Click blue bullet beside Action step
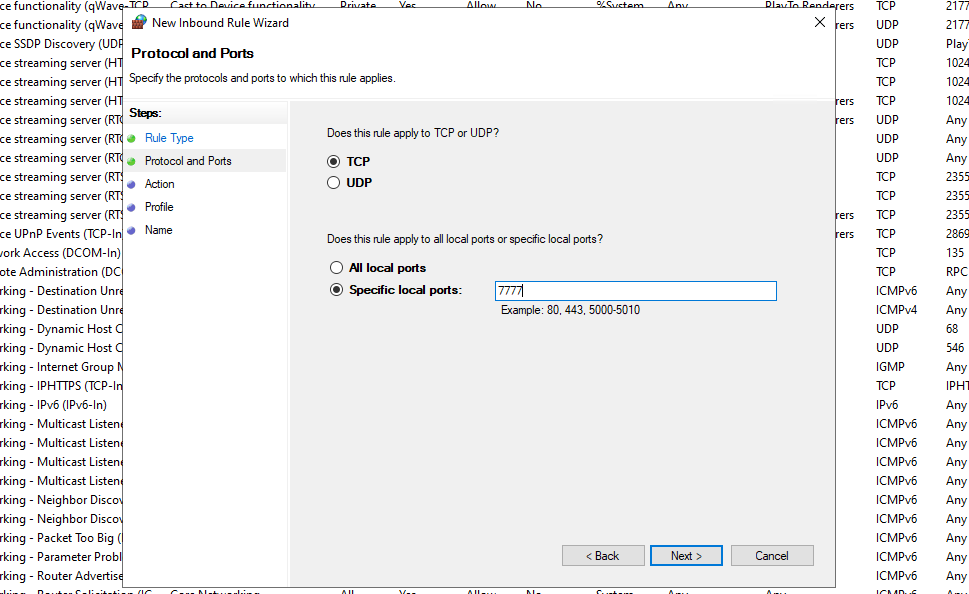The width and height of the screenshot is (969, 594). pos(131,184)
